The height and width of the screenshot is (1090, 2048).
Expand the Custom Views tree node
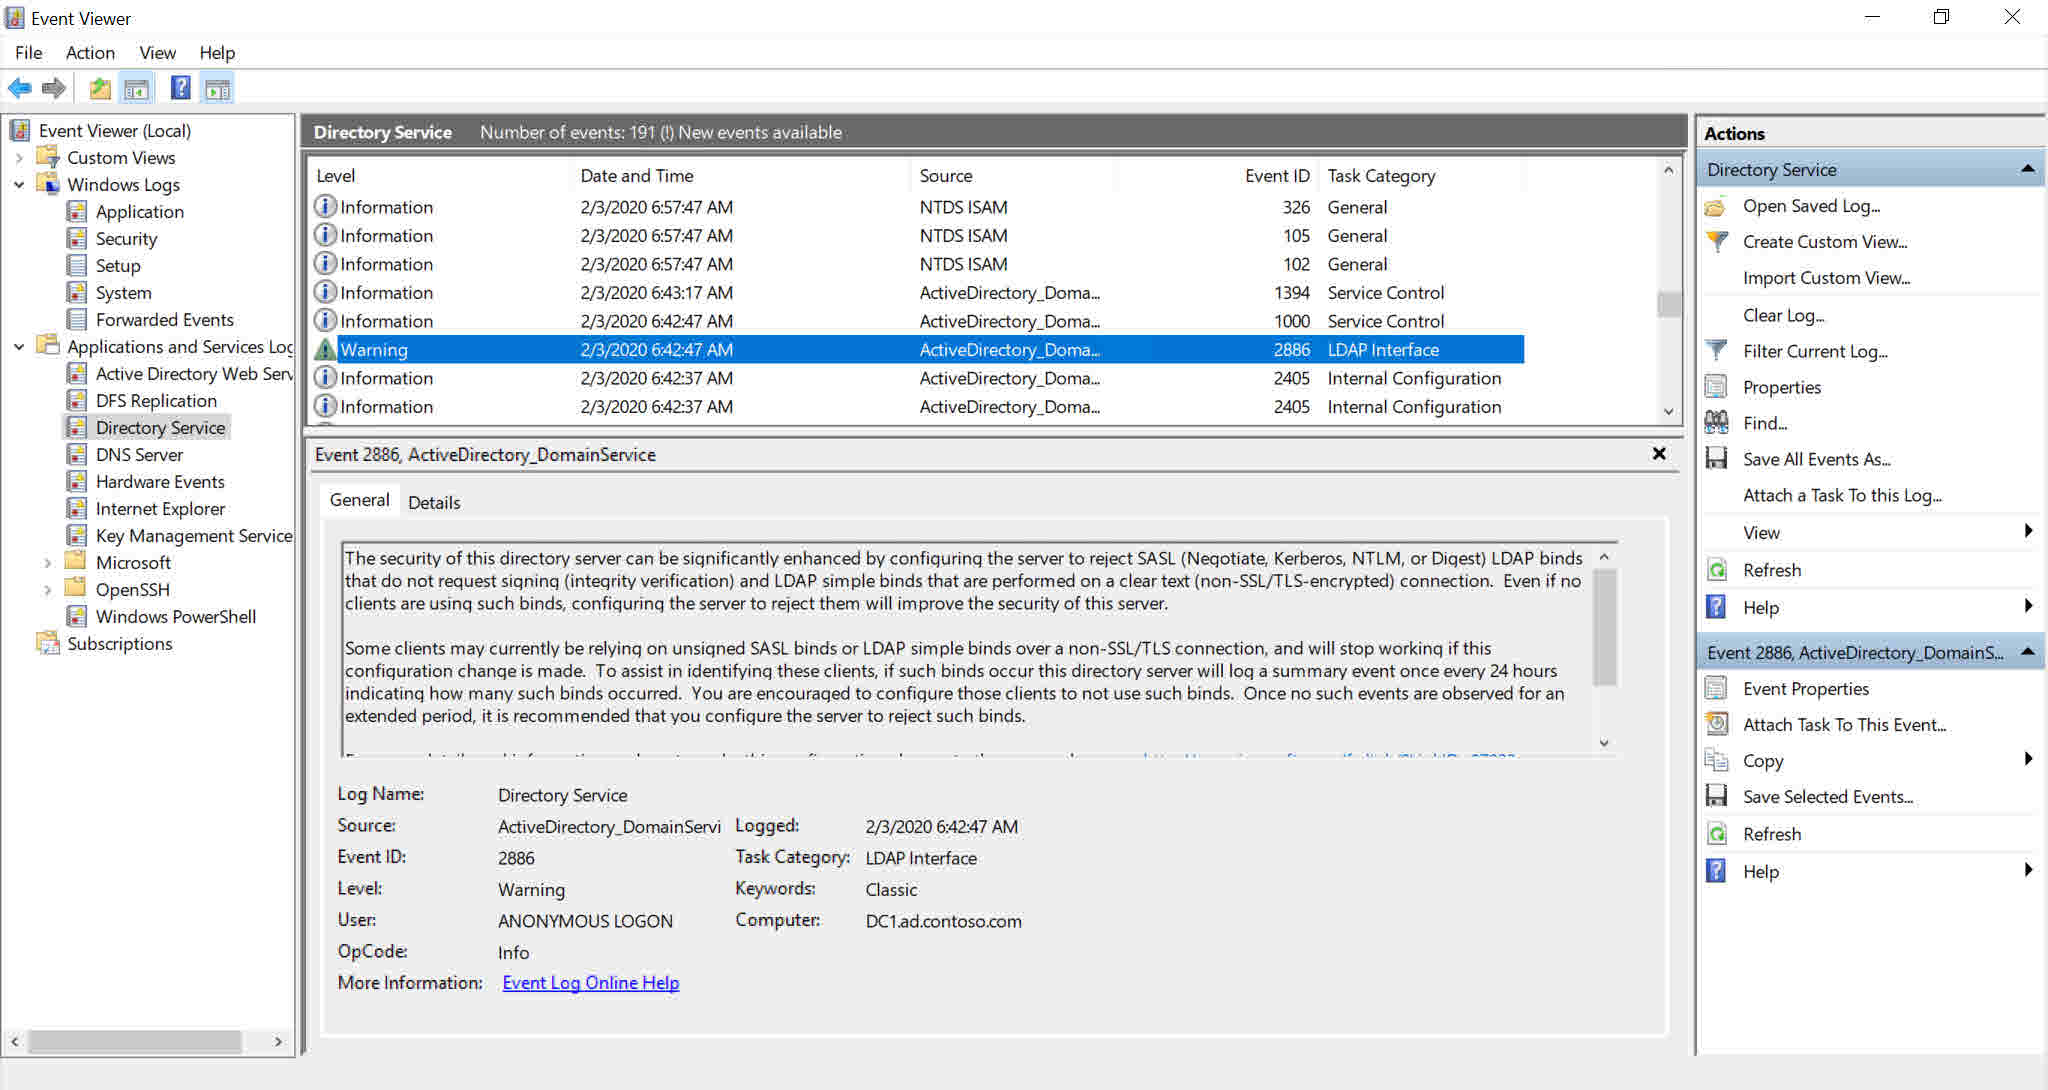coord(19,158)
